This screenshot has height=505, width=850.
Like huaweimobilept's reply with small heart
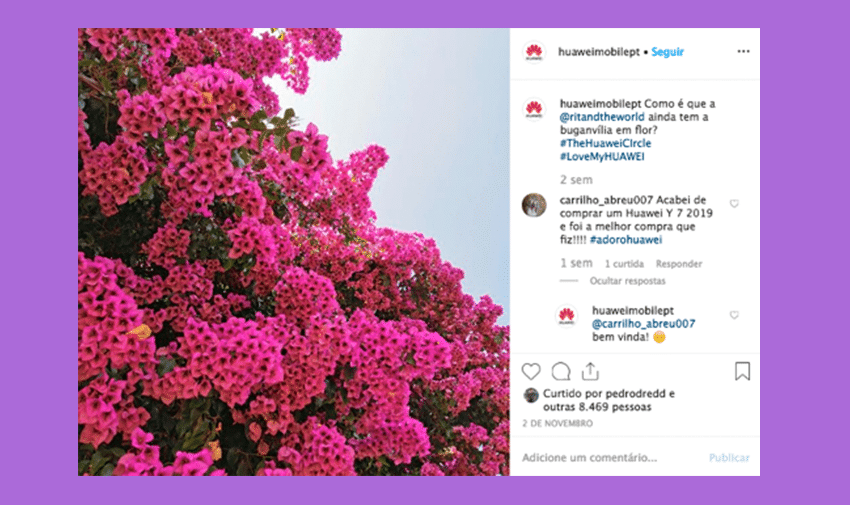coord(734,315)
